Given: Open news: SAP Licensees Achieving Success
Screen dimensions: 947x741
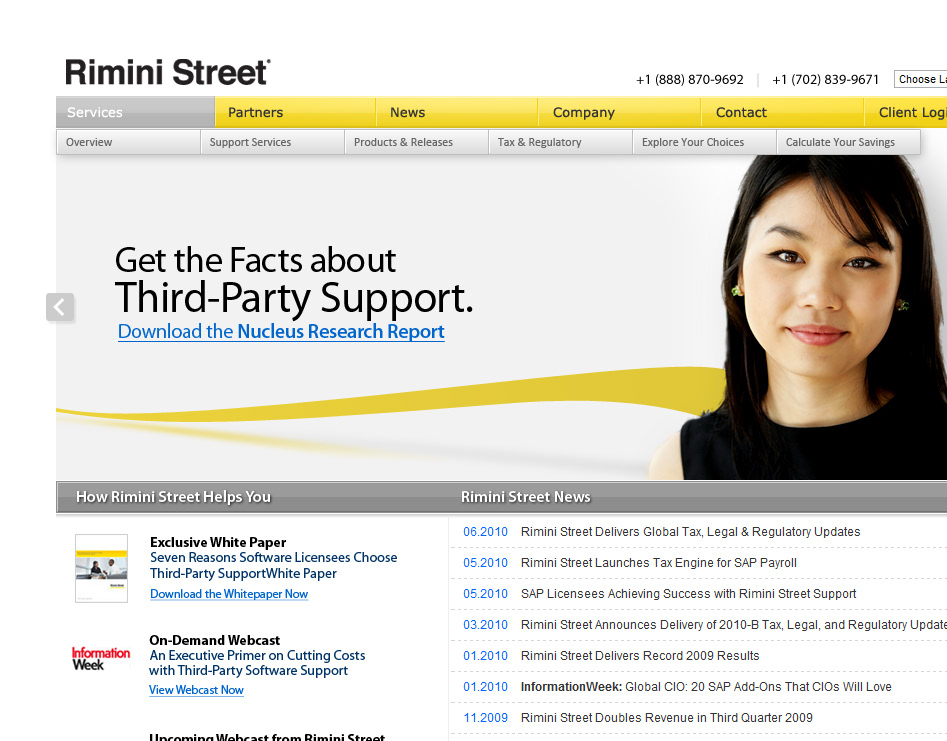Looking at the screenshot, I should [689, 594].
